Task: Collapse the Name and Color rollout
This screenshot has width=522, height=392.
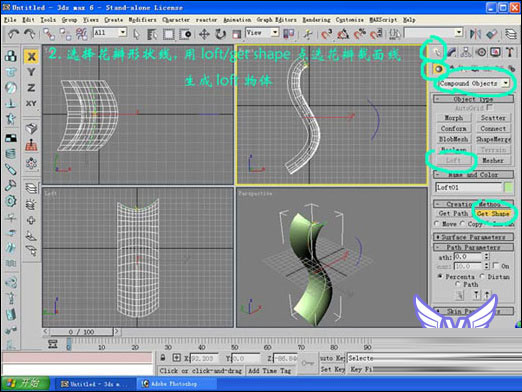Action: click(x=473, y=174)
